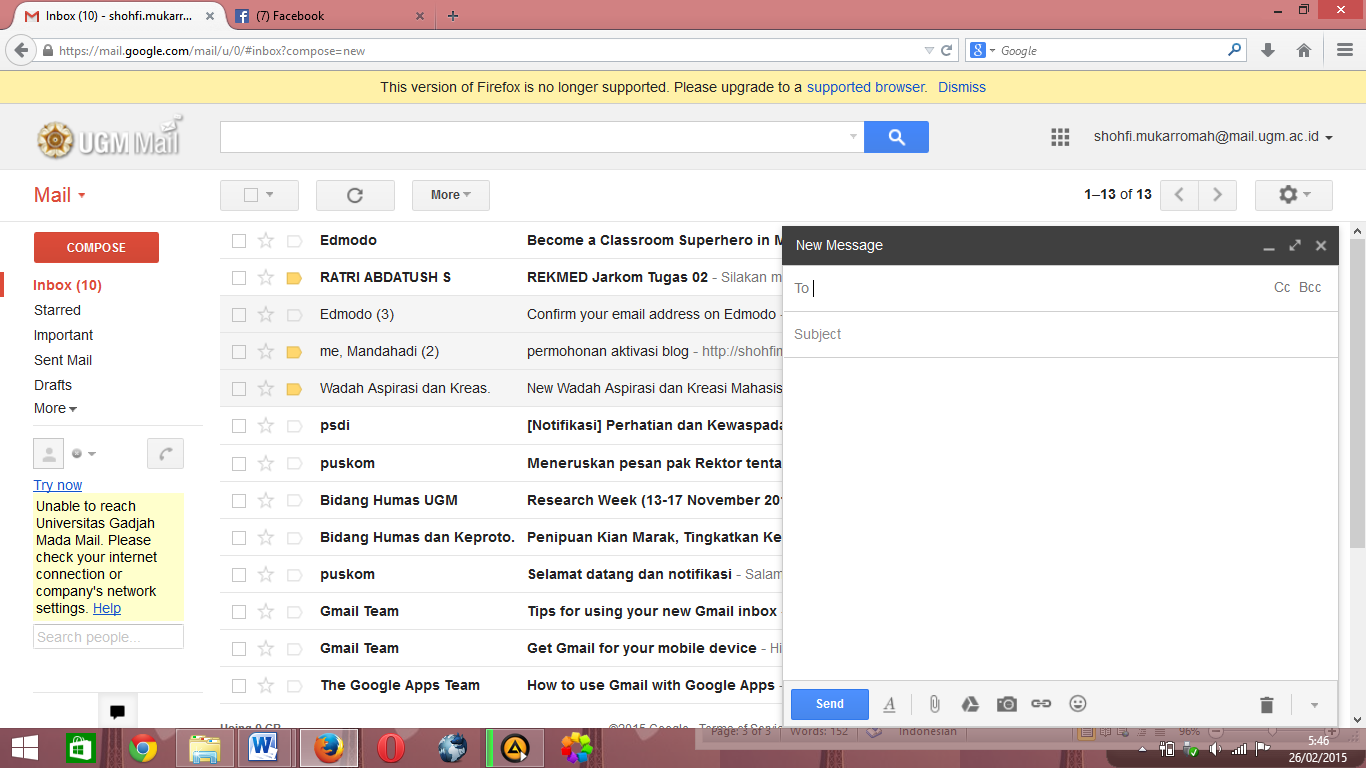This screenshot has width=1366, height=768.
Task: Open Microsoft Word from the taskbar
Action: click(265, 747)
